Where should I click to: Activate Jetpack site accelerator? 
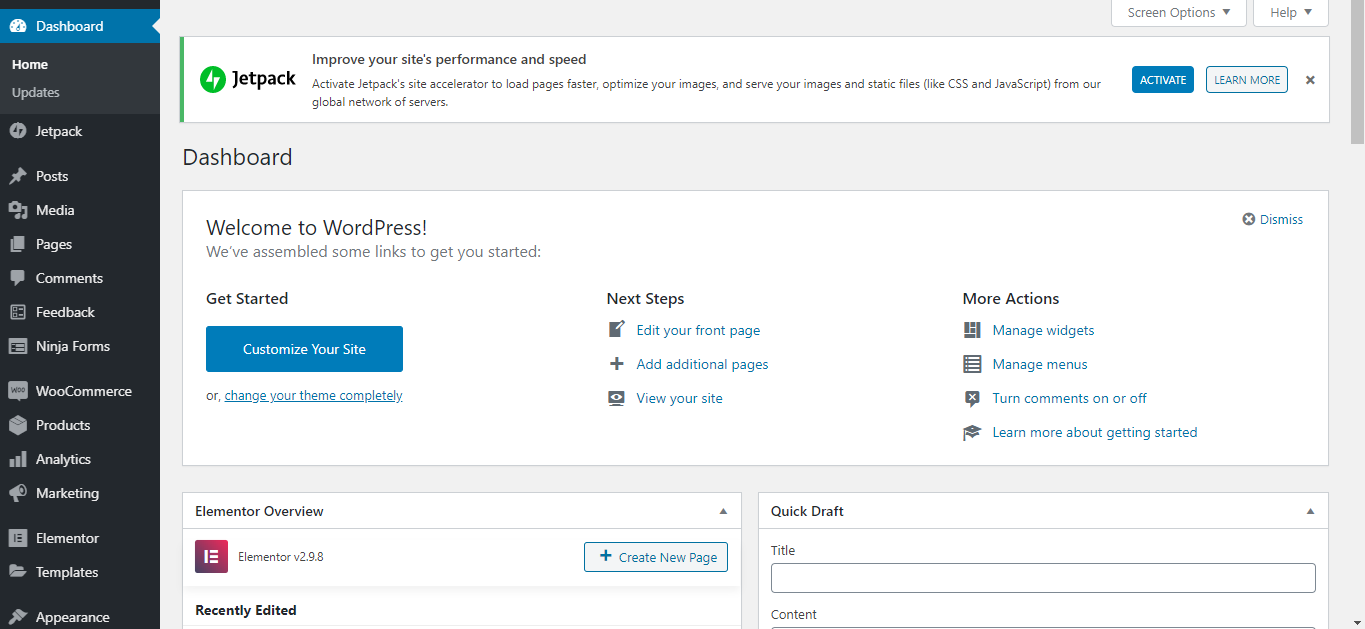(1163, 80)
